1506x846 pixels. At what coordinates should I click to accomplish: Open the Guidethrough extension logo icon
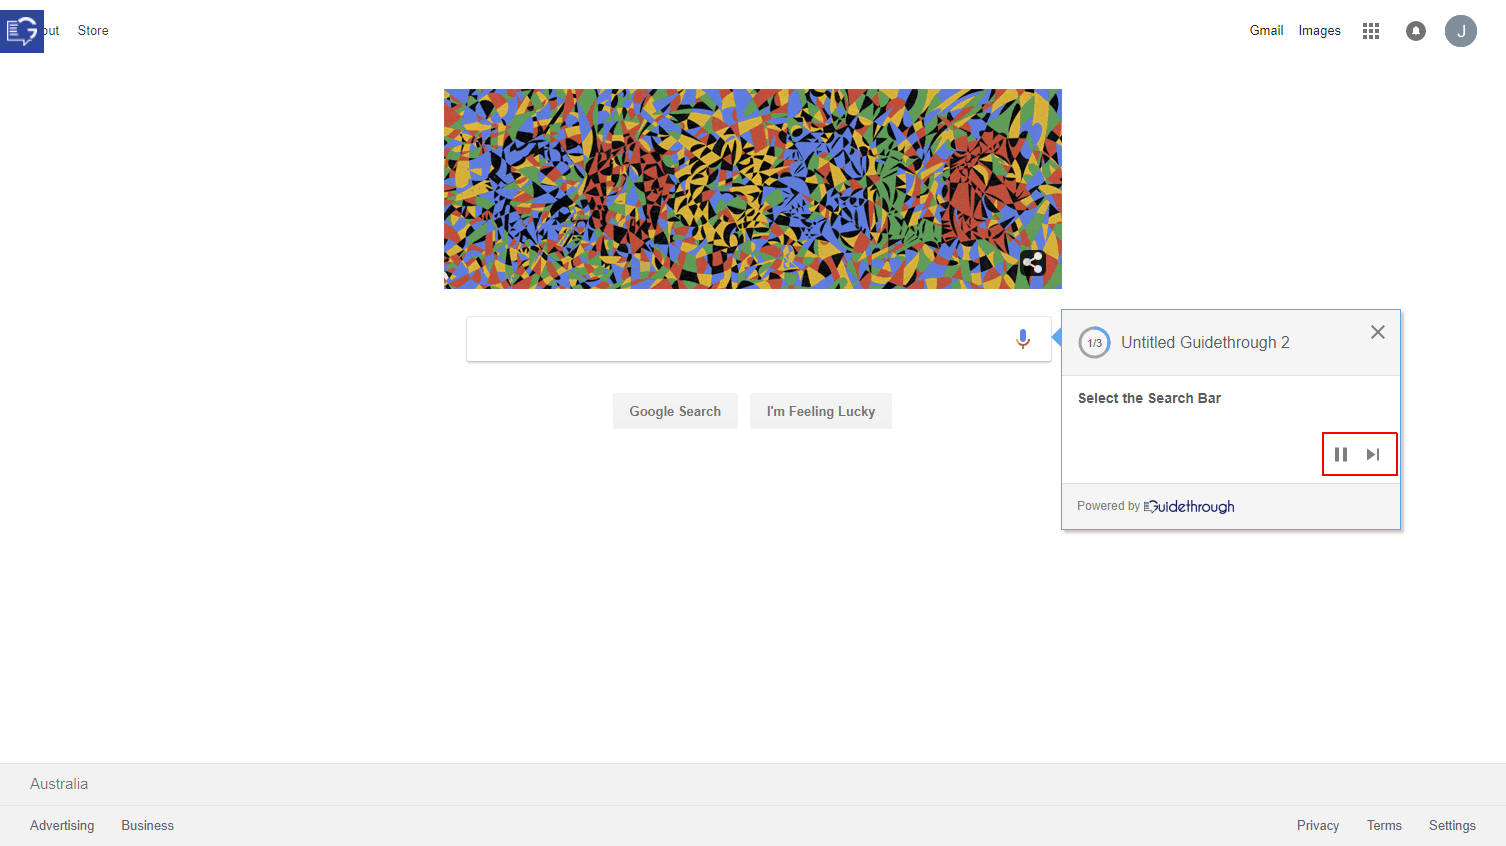[22, 31]
